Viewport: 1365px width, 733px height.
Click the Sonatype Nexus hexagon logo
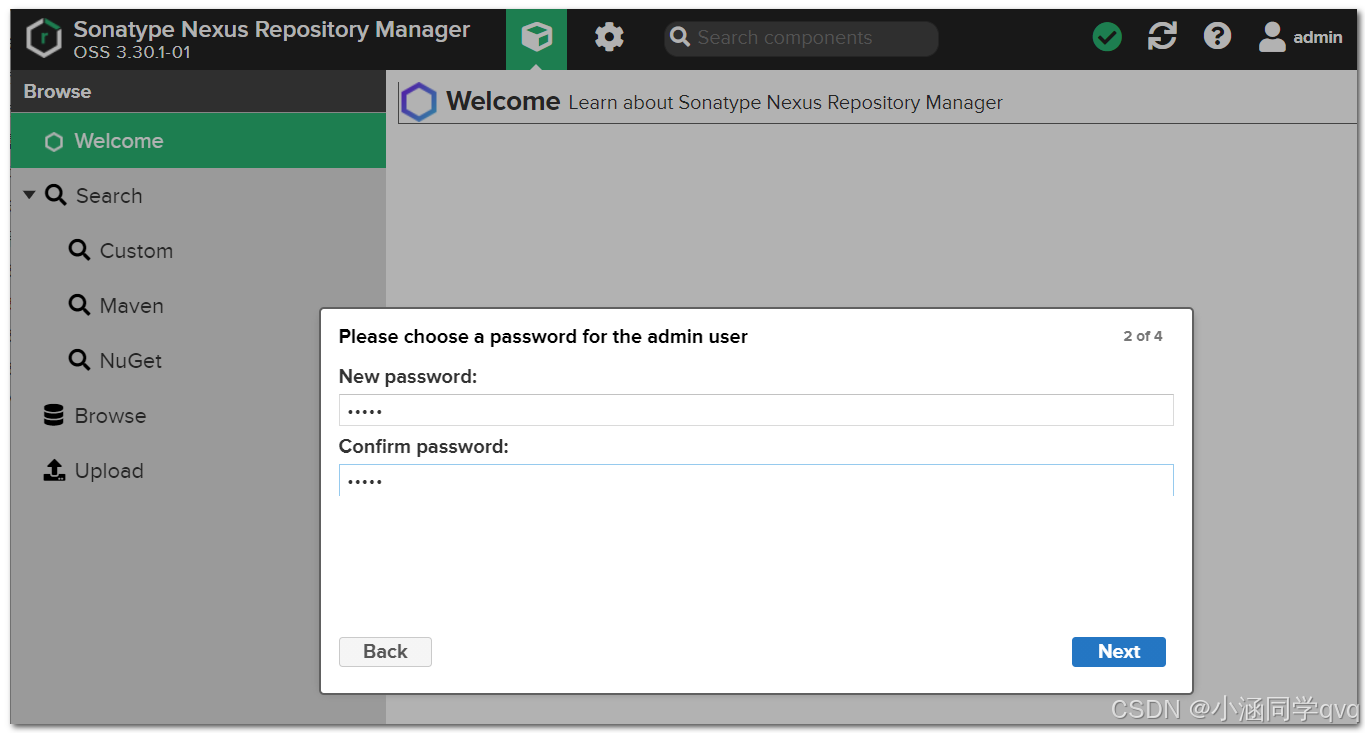pyautogui.click(x=44, y=39)
